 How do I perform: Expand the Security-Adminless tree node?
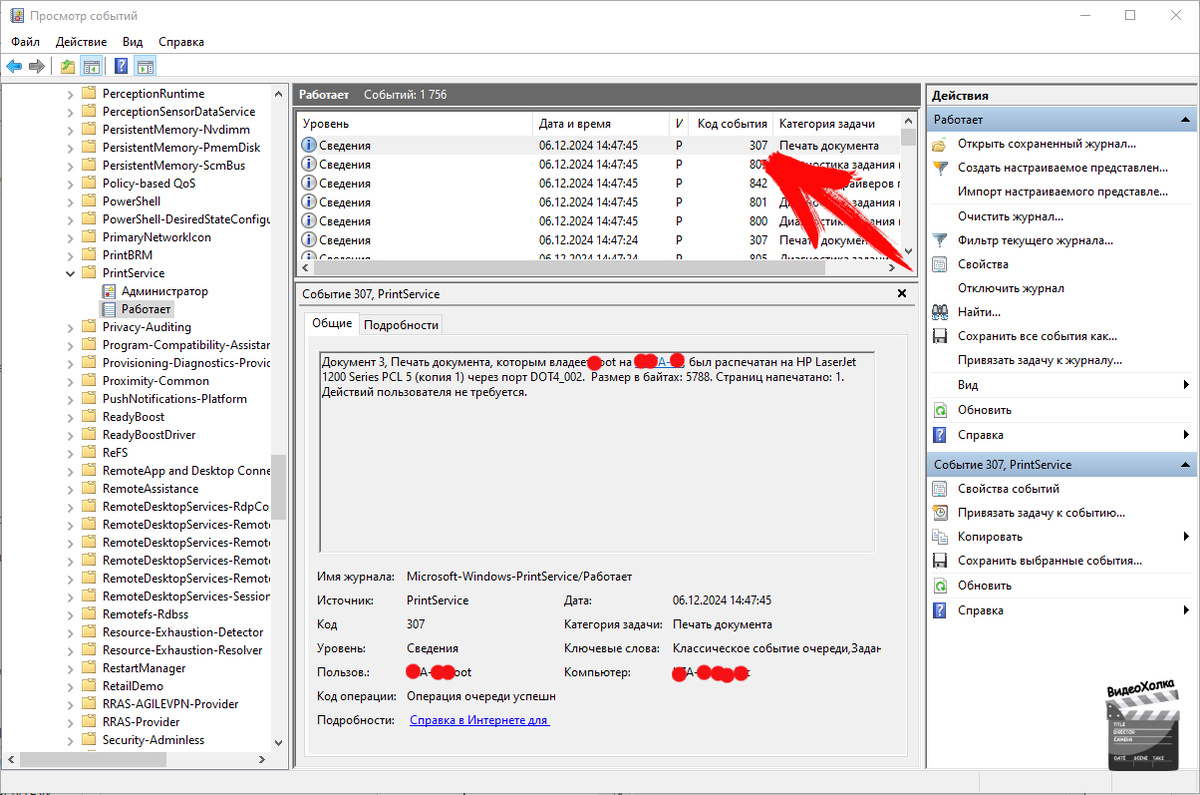[70, 740]
